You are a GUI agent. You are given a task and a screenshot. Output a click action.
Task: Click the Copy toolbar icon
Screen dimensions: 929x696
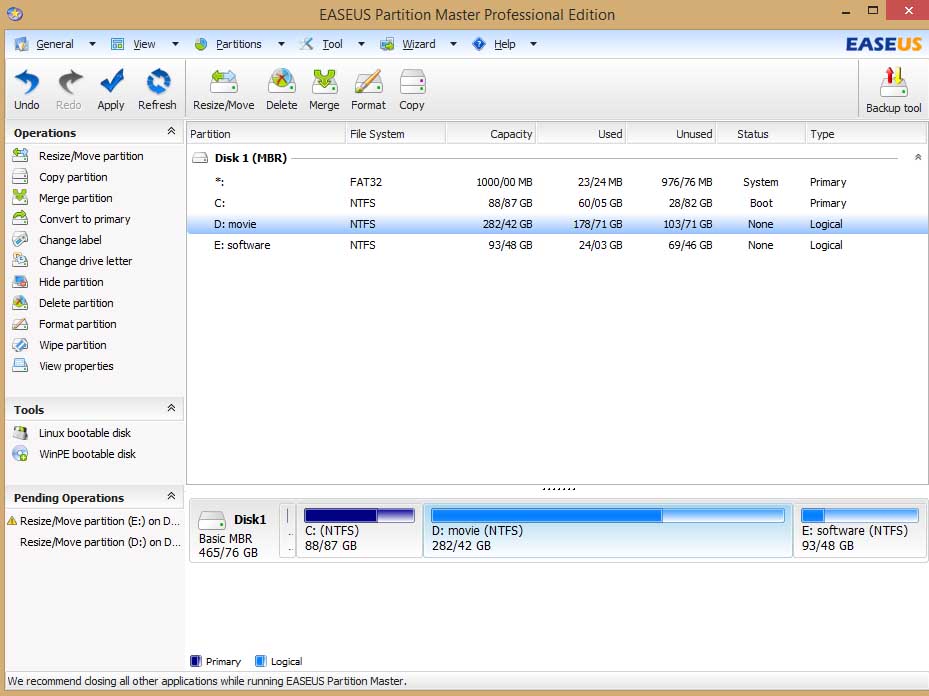click(412, 88)
